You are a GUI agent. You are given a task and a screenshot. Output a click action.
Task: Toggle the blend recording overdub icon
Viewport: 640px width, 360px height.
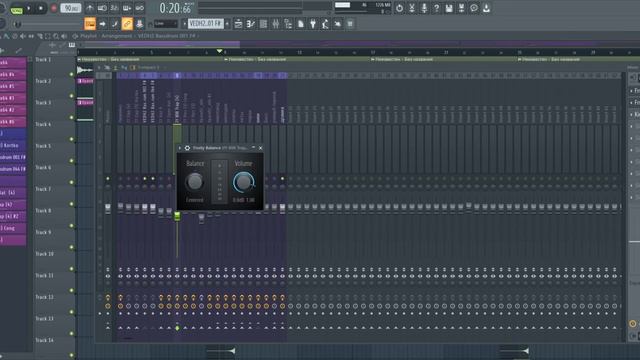click(x=127, y=8)
